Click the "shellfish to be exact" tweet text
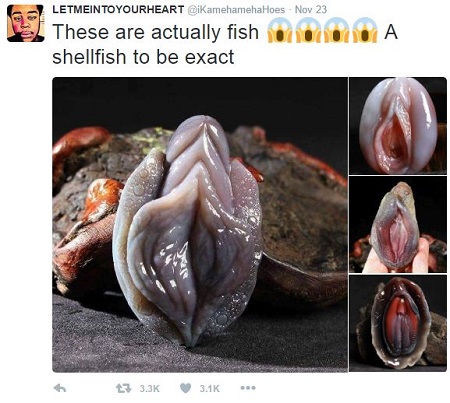450x403 pixels. 143,57
